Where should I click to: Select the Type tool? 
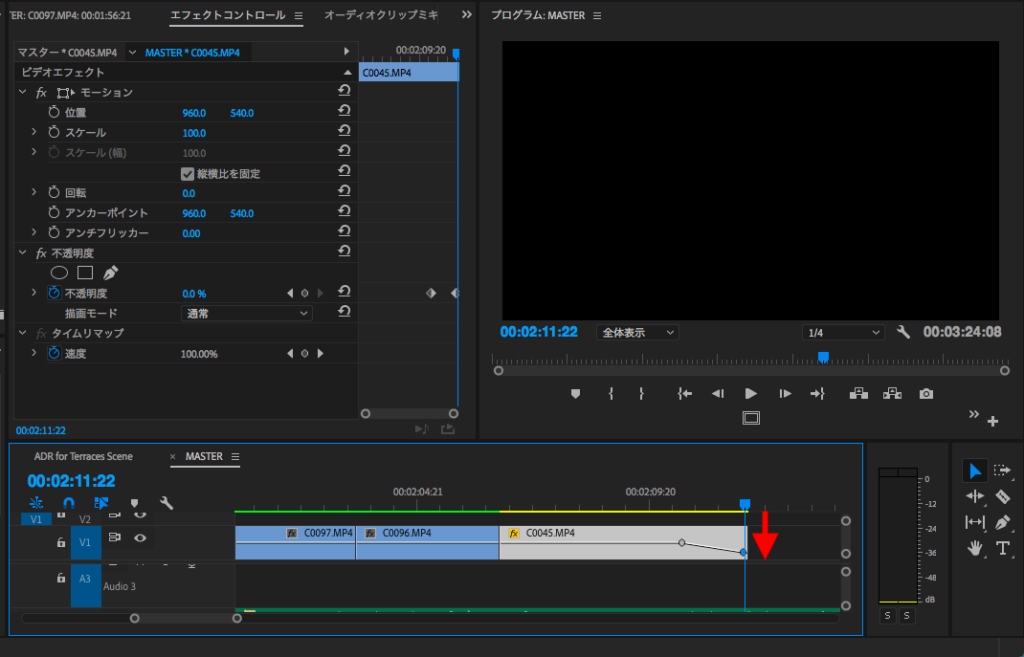(x=1003, y=548)
